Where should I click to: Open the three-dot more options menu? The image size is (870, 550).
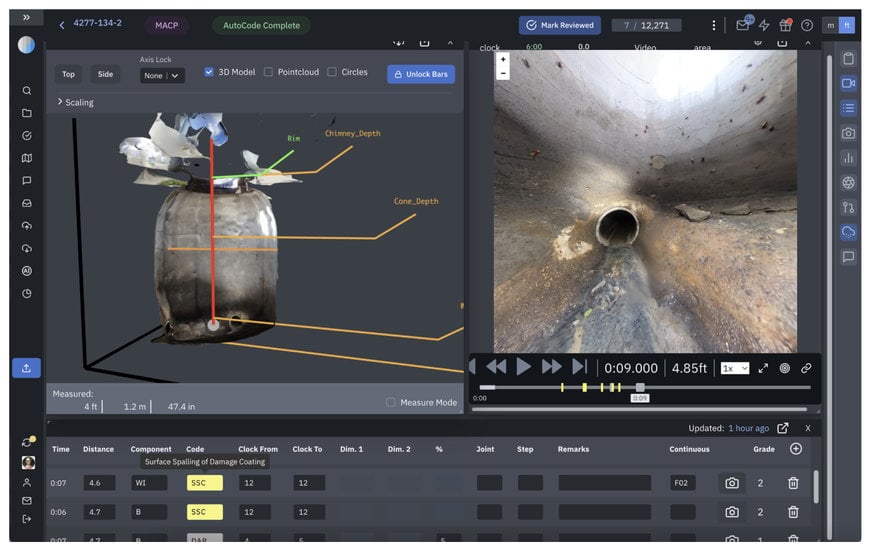point(714,26)
